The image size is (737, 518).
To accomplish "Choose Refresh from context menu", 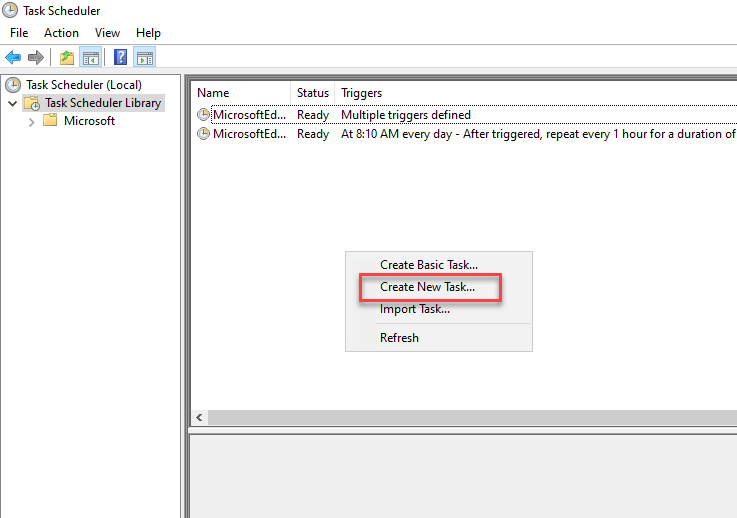I will (x=439, y=337).
